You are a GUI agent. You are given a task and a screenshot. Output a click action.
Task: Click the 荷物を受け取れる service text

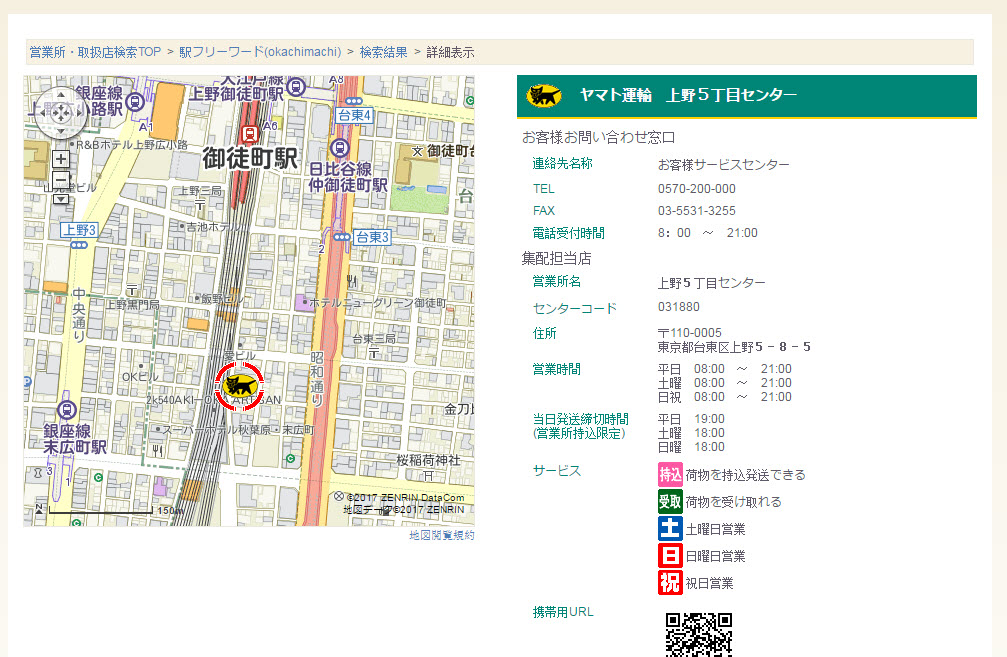pos(733,502)
